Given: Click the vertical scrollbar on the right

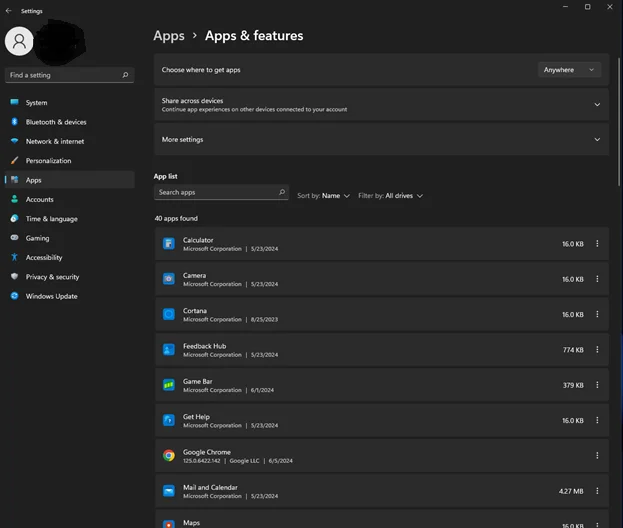Looking at the screenshot, I should pos(619,122).
